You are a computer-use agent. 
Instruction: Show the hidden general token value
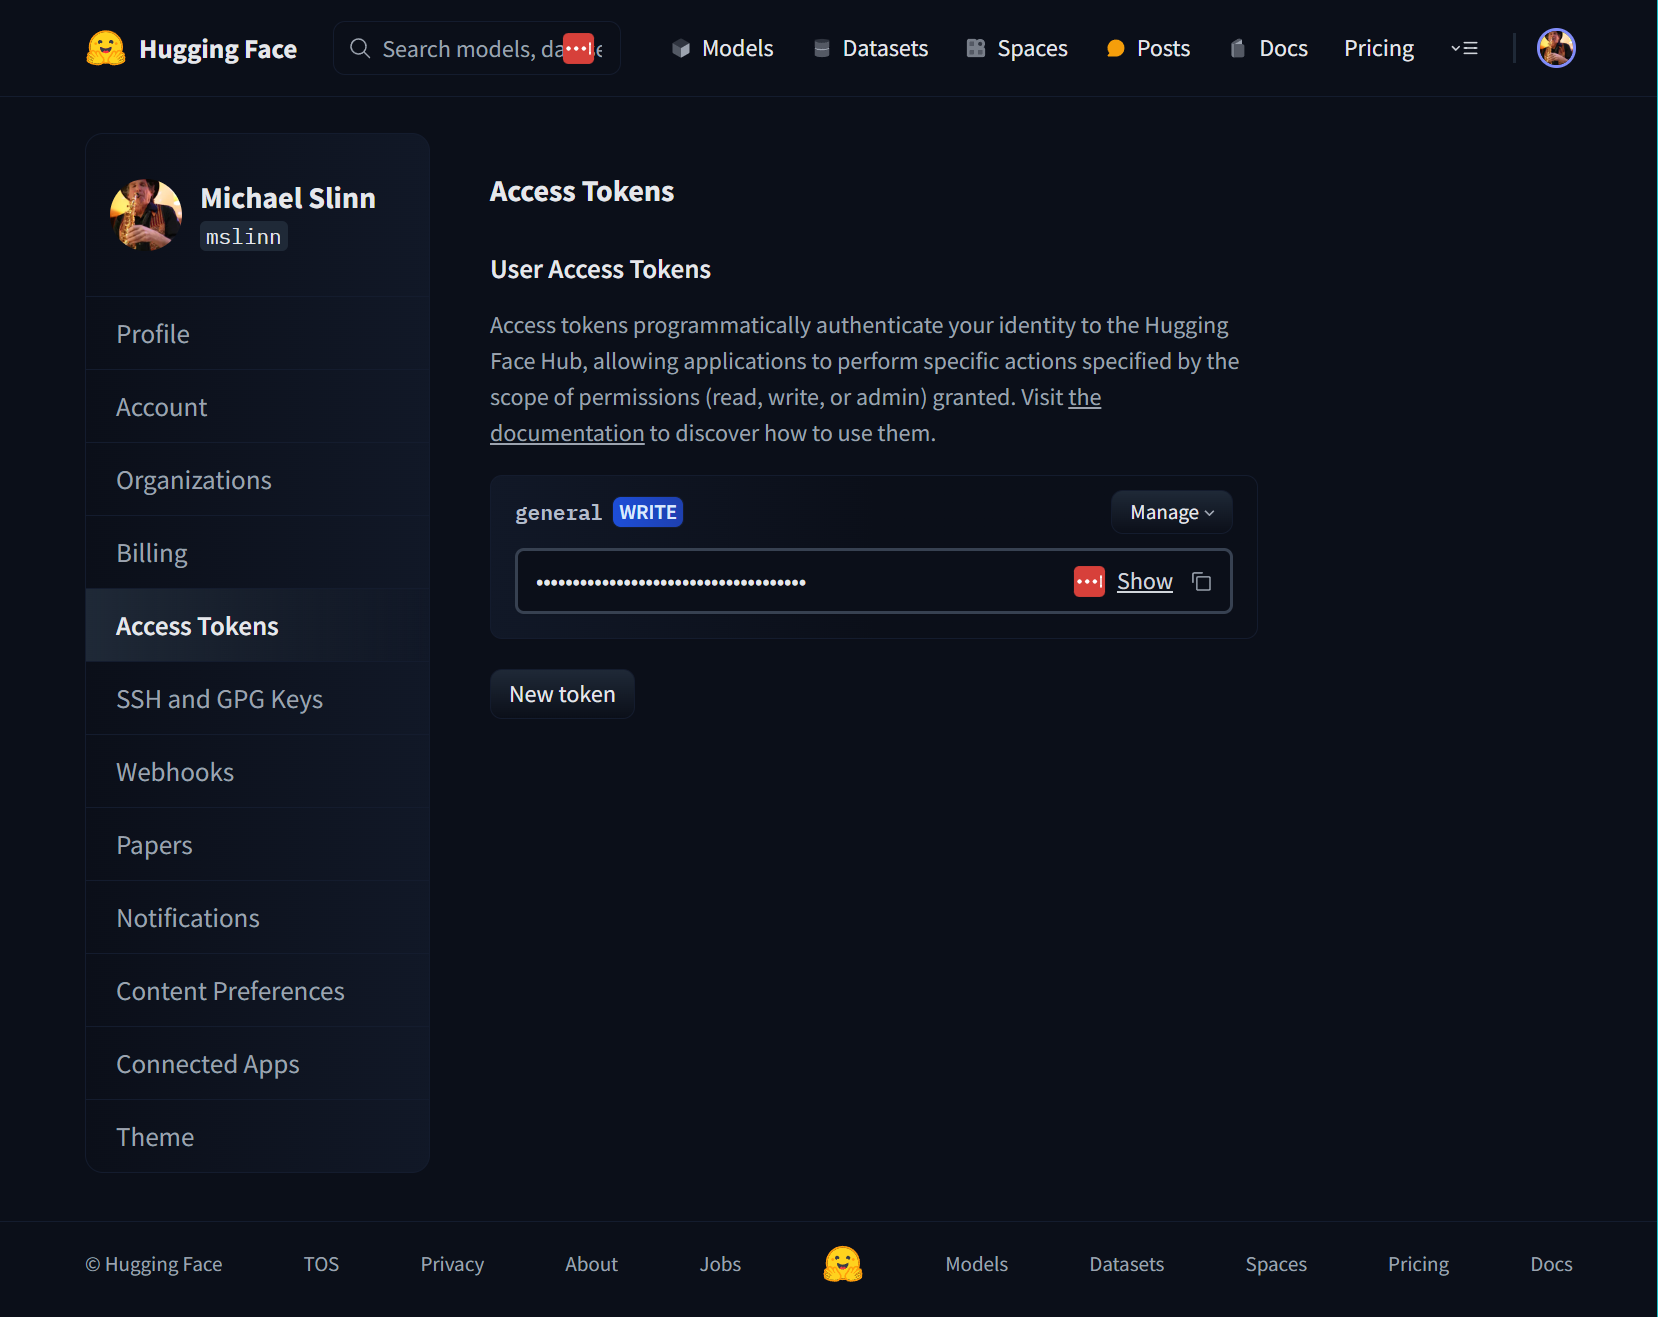pyautogui.click(x=1144, y=582)
